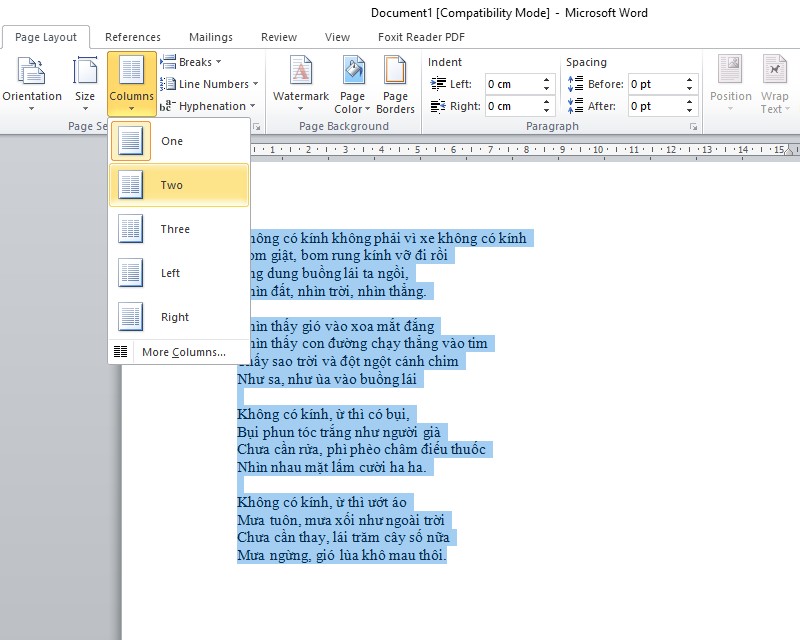Click the Indent Left icon

[x=438, y=84]
